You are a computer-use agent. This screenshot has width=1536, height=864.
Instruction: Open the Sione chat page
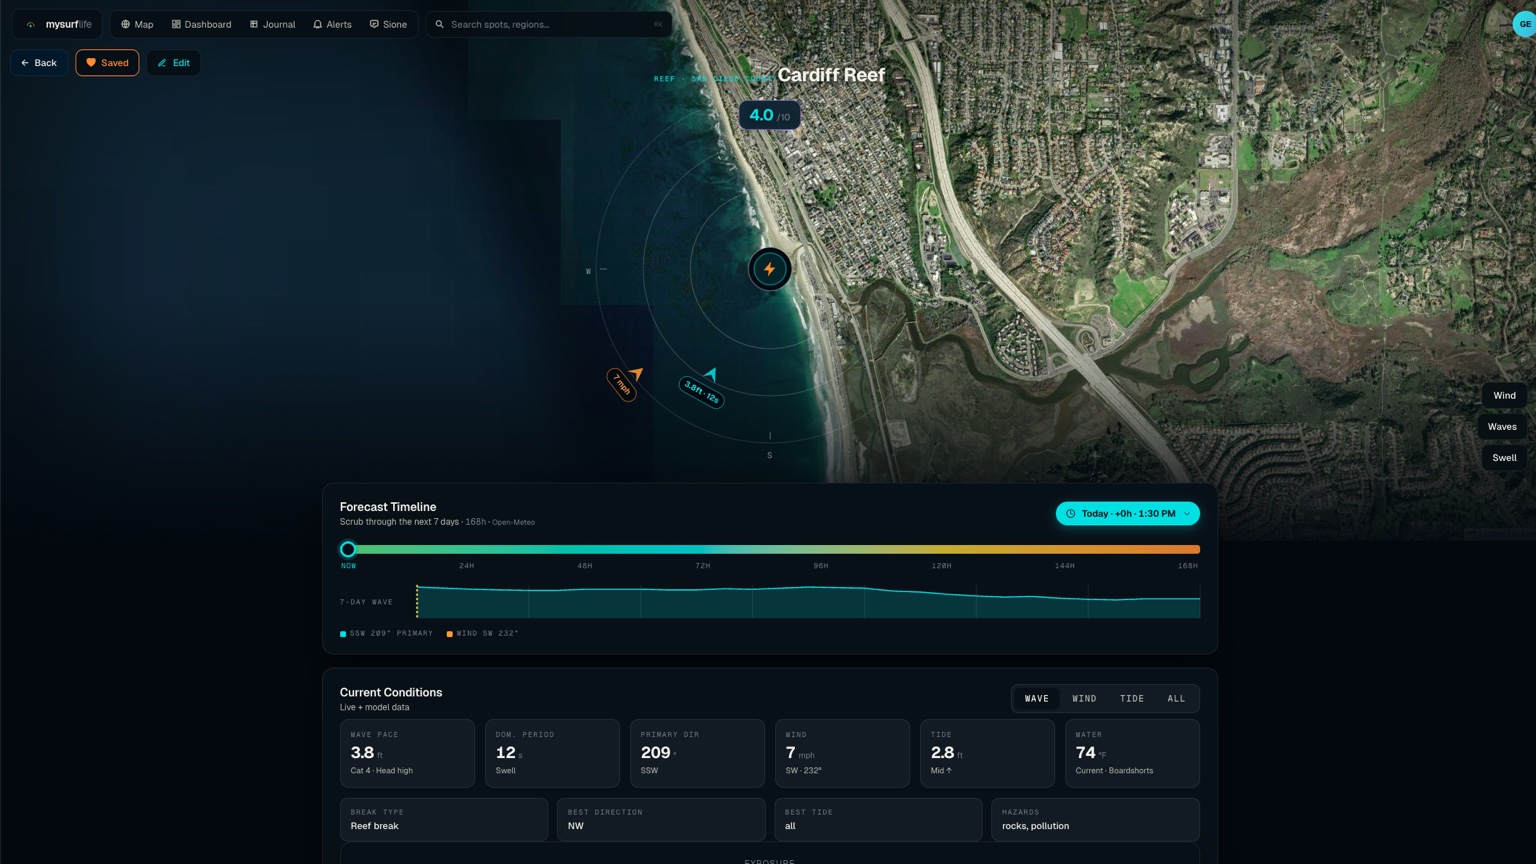pyautogui.click(x=388, y=24)
